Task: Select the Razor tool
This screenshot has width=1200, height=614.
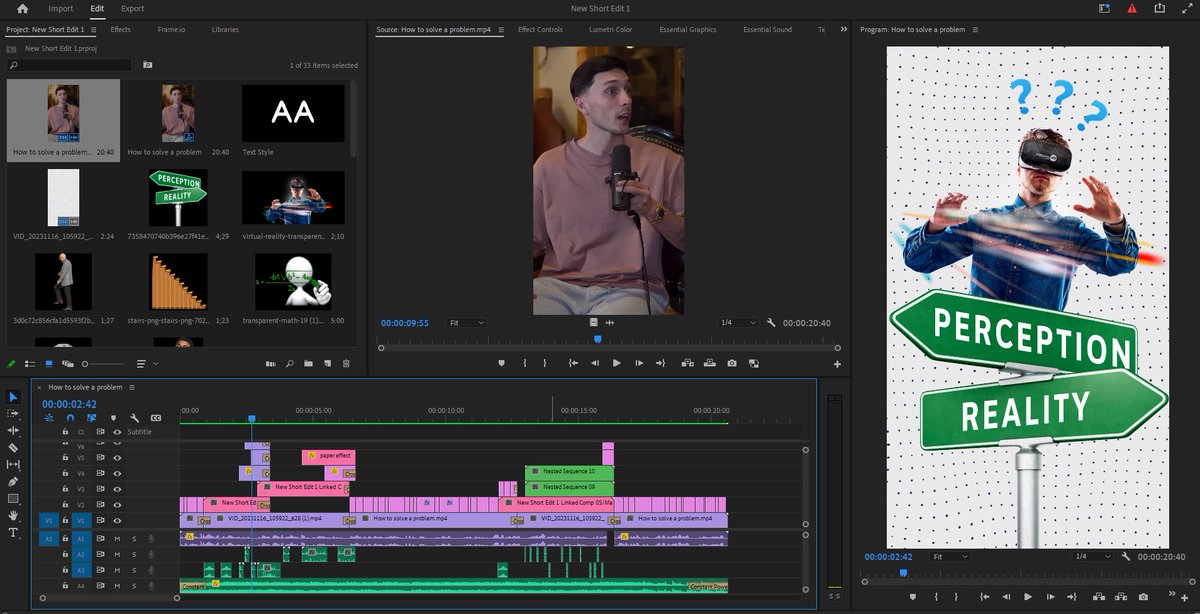Action: (x=13, y=448)
